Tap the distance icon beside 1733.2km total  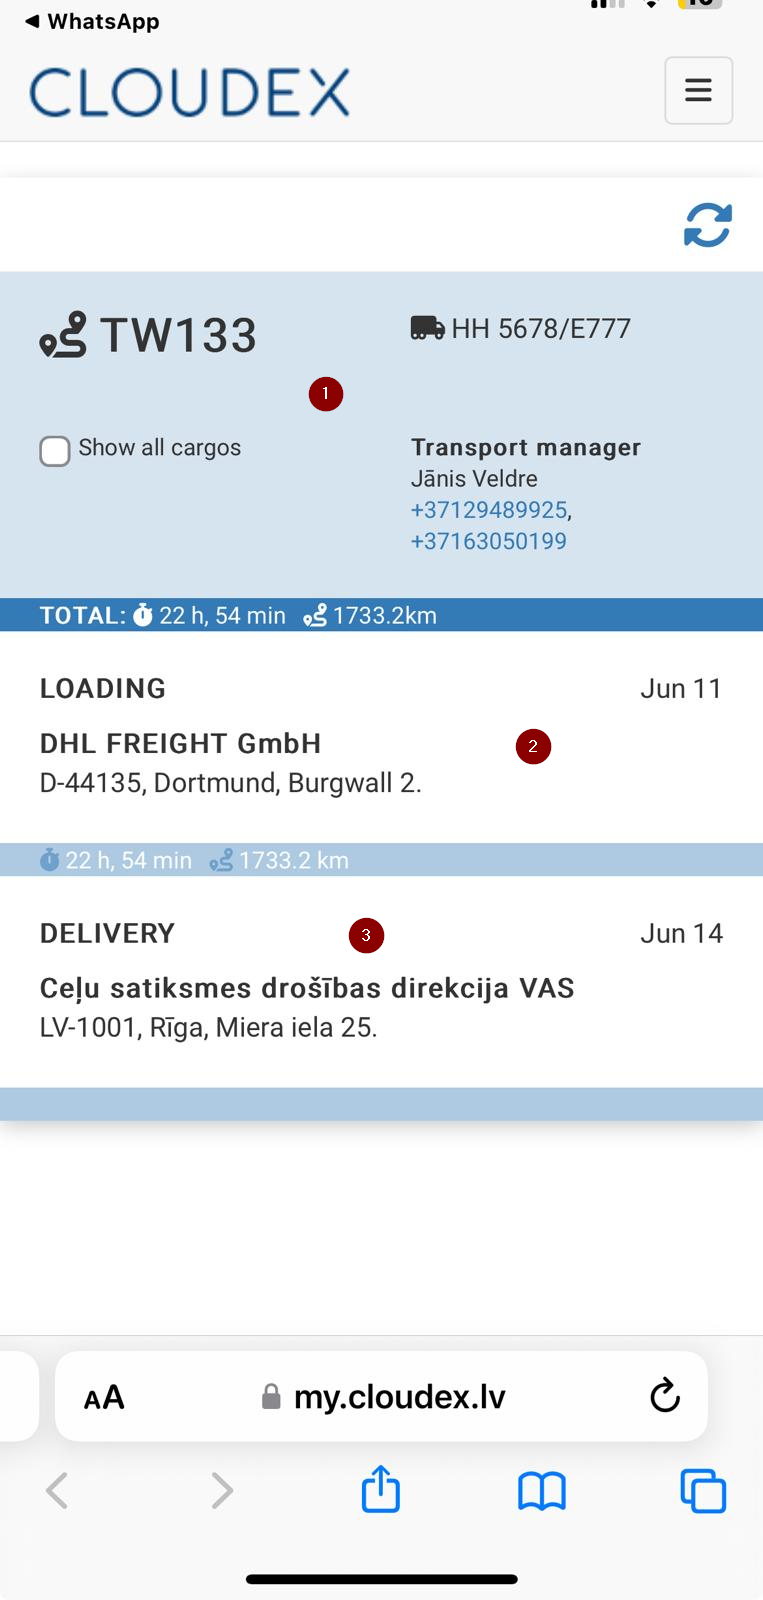315,615
